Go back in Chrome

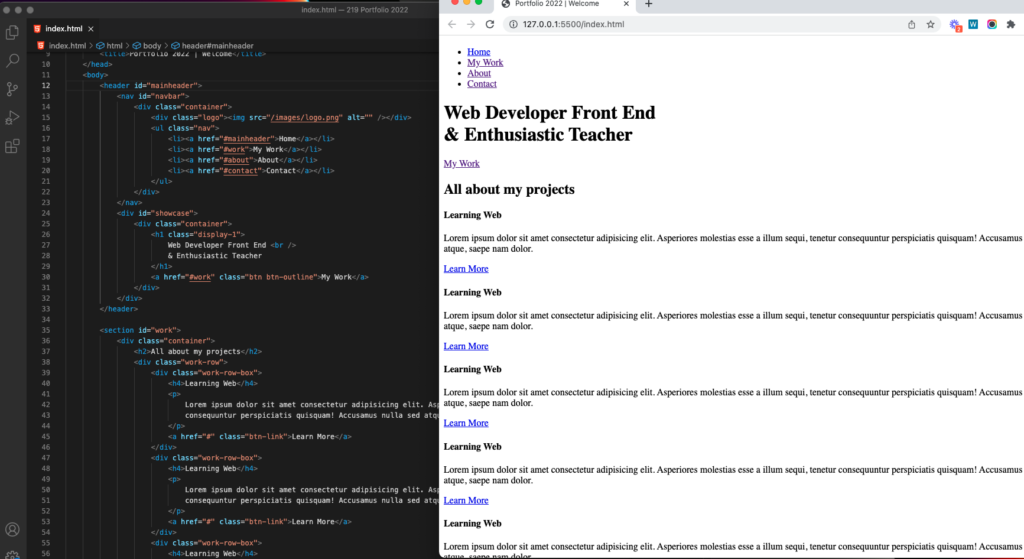point(452,24)
